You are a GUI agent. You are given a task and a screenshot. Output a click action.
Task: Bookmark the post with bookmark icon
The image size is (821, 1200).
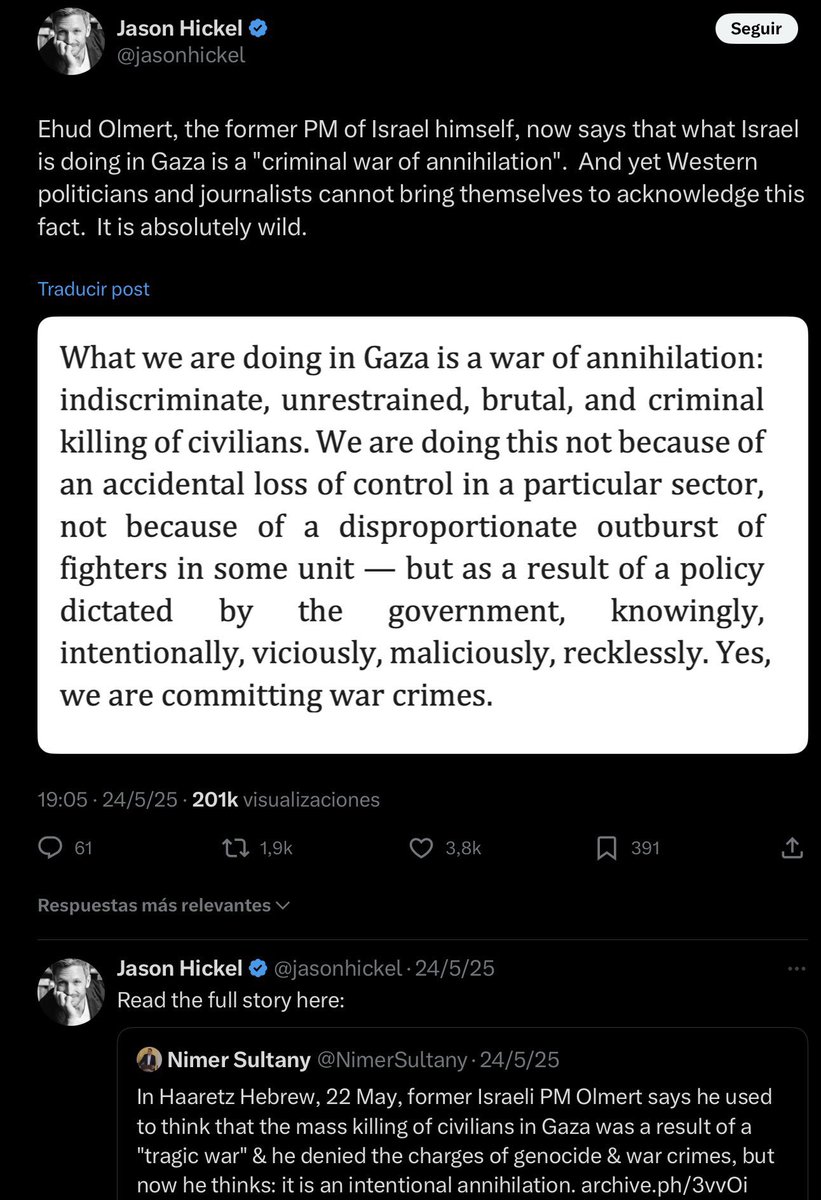(606, 848)
